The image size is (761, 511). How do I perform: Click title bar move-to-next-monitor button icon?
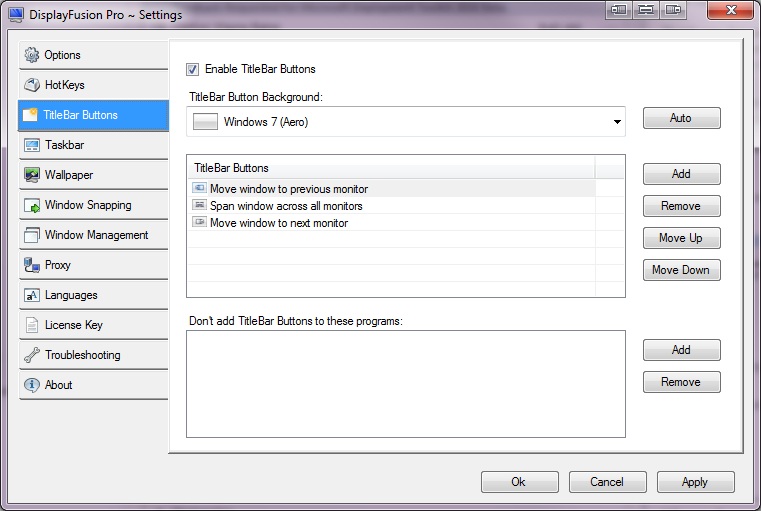[674, 11]
